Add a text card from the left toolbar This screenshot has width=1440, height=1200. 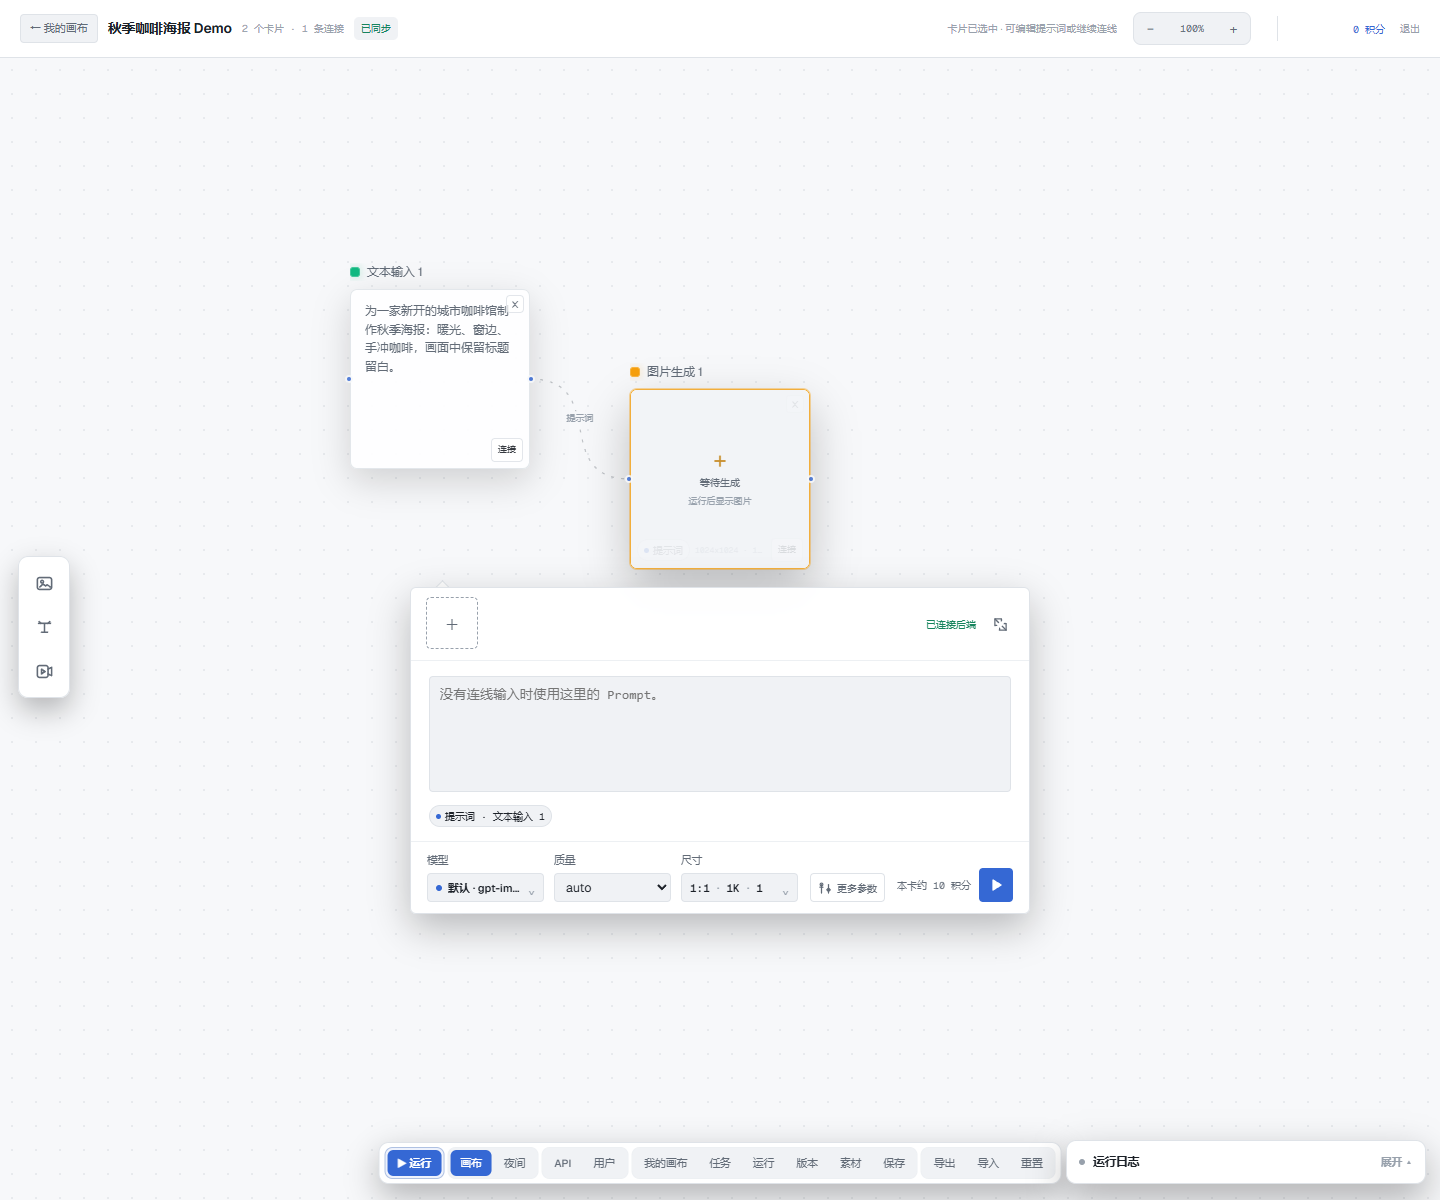(44, 627)
